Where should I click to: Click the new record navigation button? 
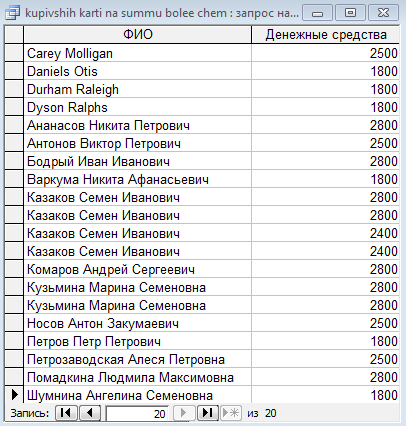pyautogui.click(x=231, y=413)
